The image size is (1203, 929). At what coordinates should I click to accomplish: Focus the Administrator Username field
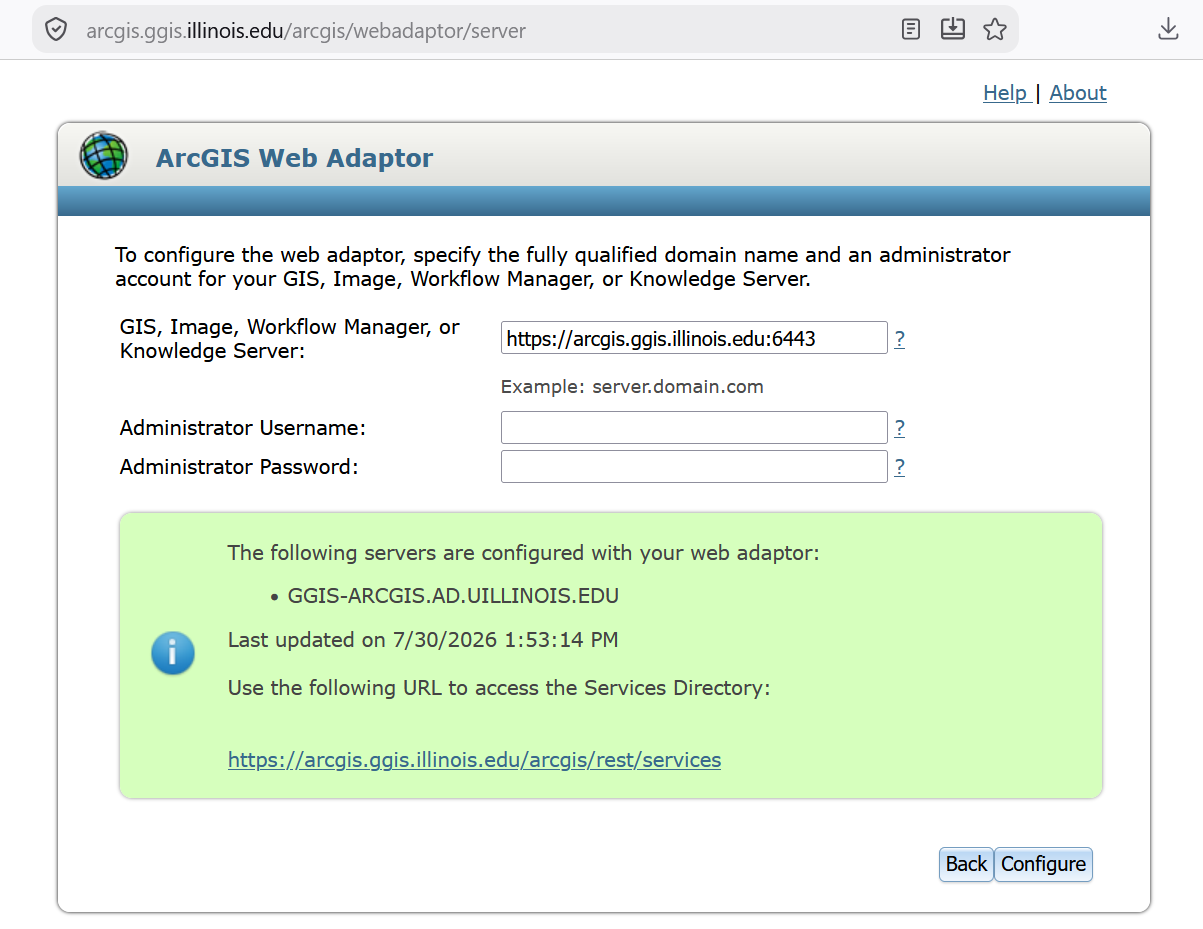pos(694,428)
